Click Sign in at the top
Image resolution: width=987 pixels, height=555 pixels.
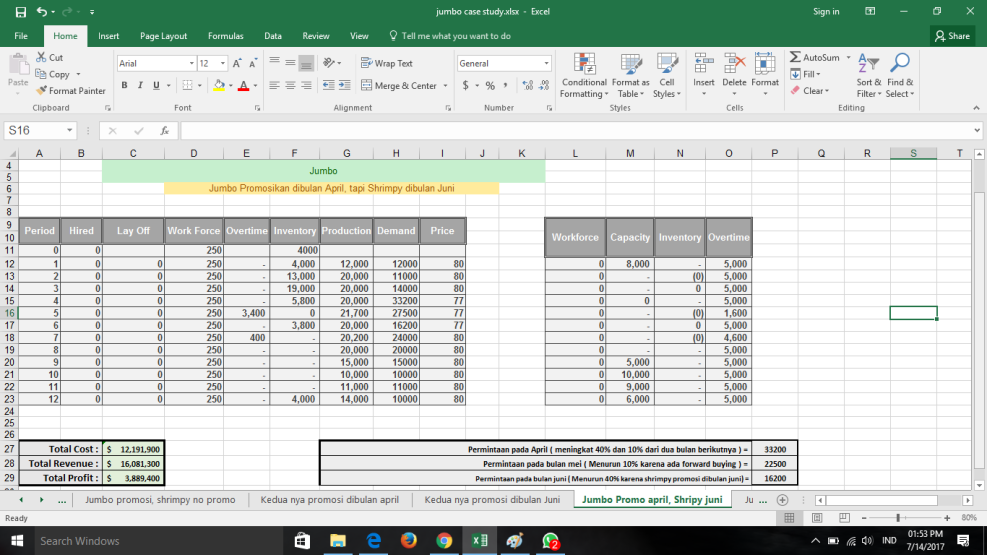point(826,12)
